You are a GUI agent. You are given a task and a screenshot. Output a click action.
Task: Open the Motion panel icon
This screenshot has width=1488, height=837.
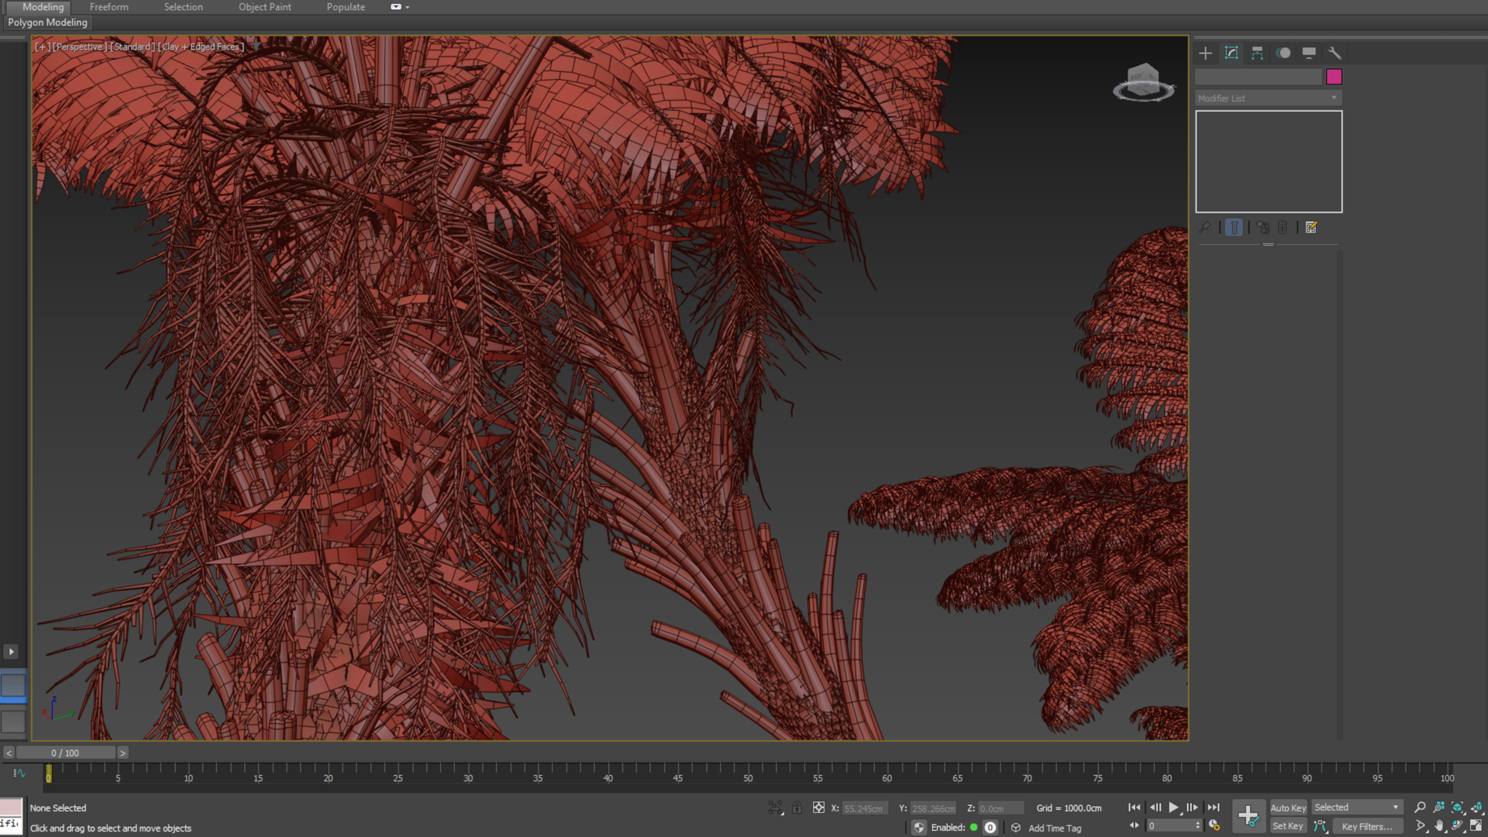pyautogui.click(x=1283, y=53)
